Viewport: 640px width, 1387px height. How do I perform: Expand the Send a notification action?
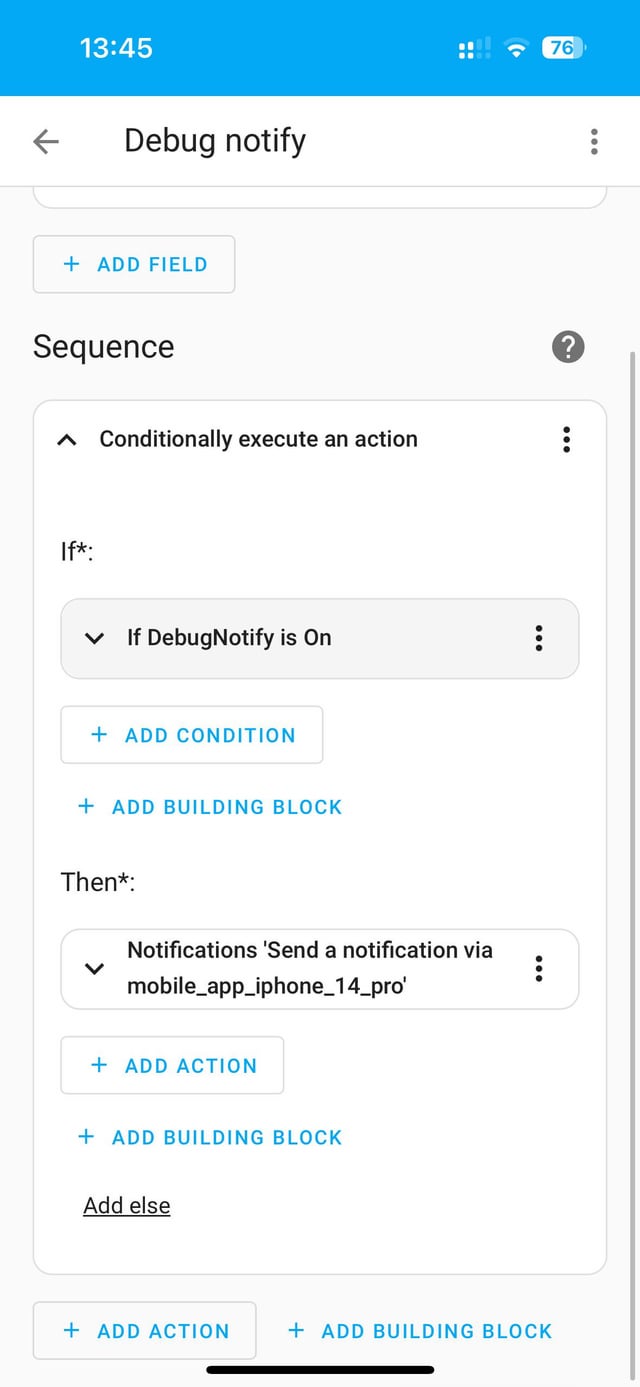click(94, 968)
